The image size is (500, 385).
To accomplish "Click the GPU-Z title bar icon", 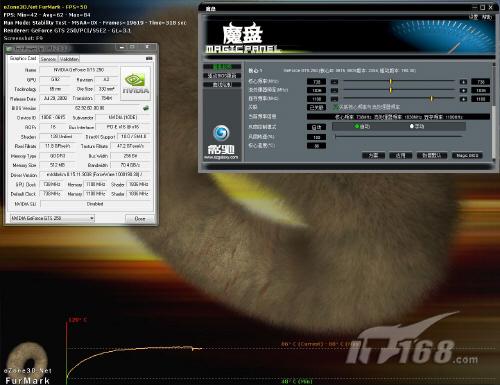I will pos(9,49).
